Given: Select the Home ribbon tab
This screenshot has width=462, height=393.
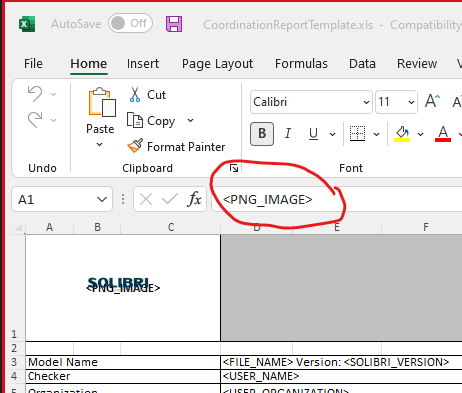Looking at the screenshot, I should click(89, 63).
